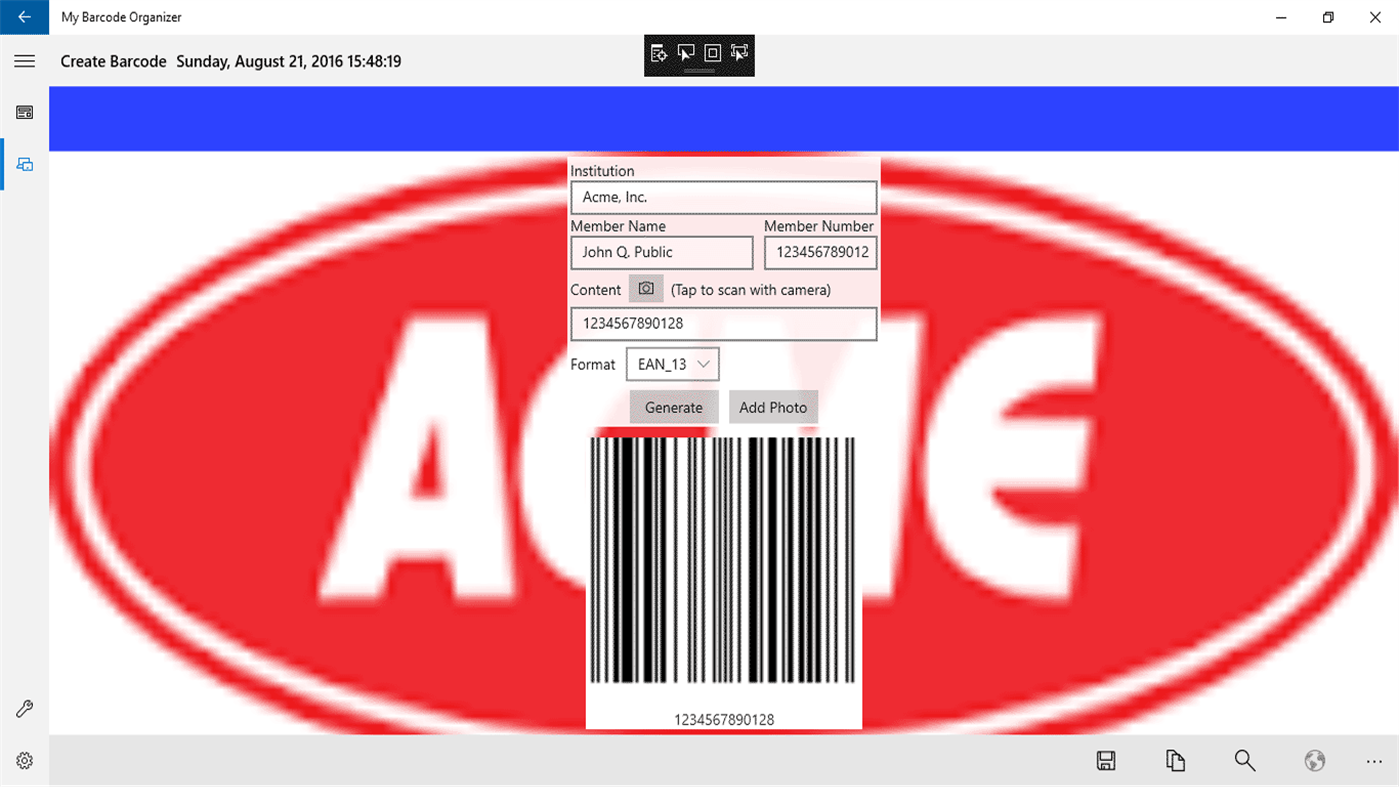Open the key icon near the bottom sidebar
The height and width of the screenshot is (787, 1399).
point(24,708)
